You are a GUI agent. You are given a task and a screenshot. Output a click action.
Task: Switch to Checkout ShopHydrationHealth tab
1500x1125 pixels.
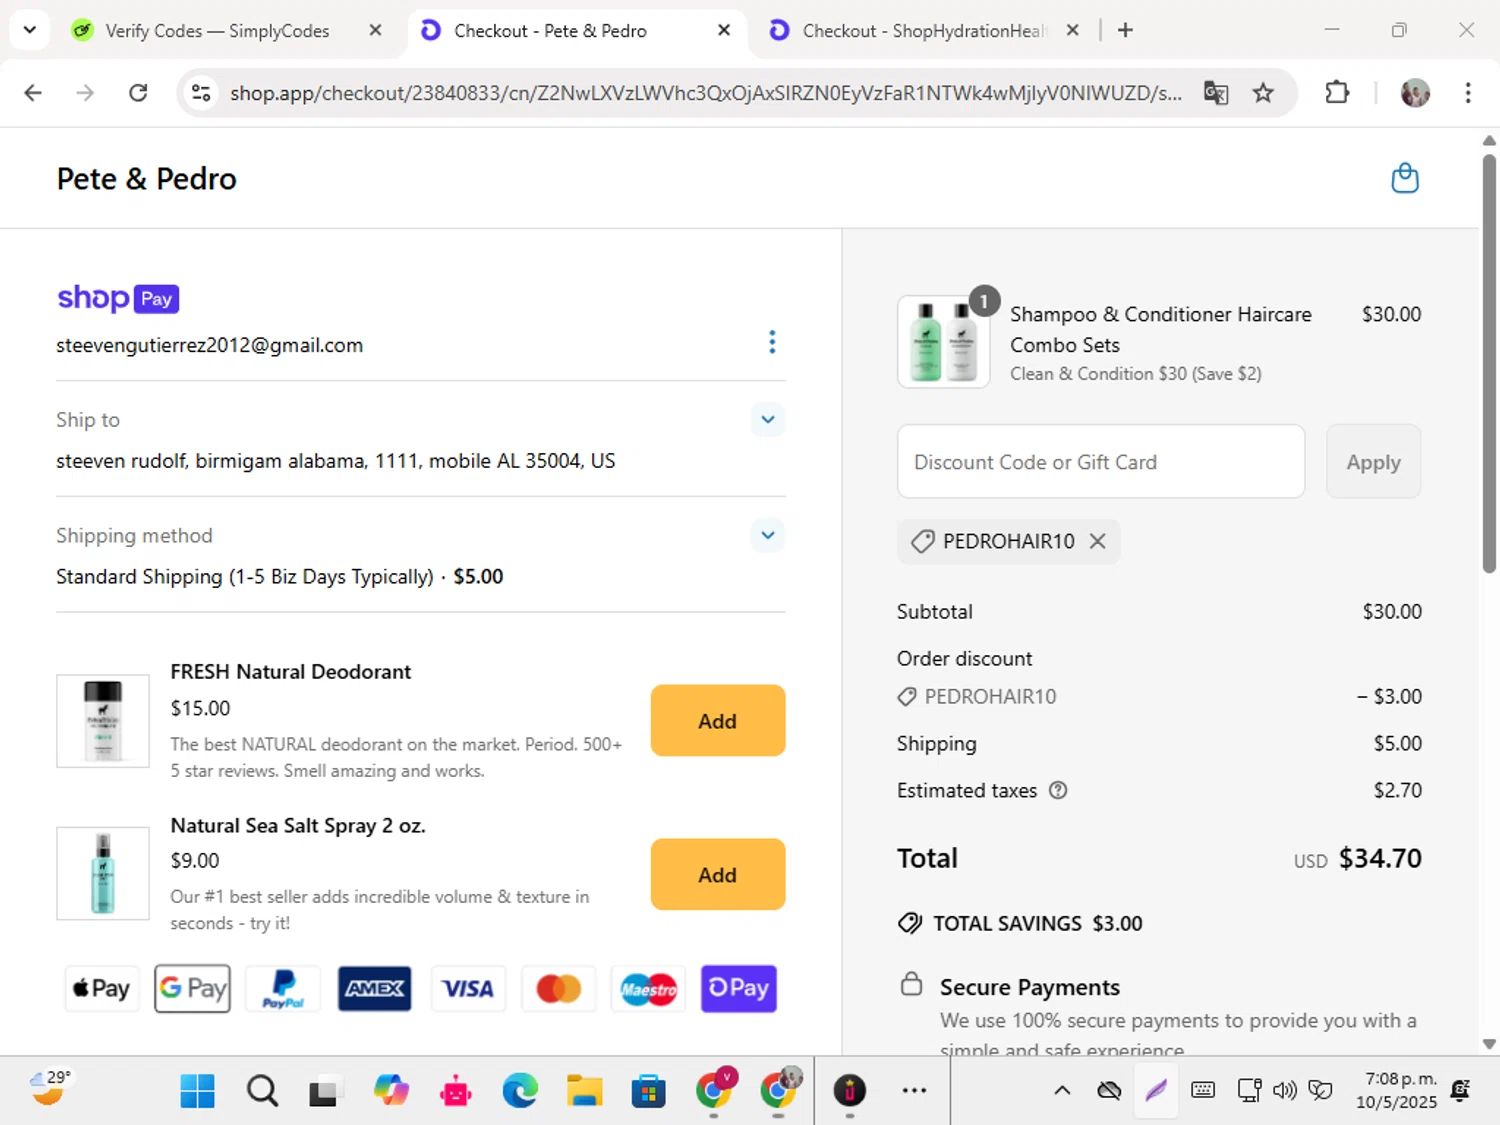[x=922, y=31]
